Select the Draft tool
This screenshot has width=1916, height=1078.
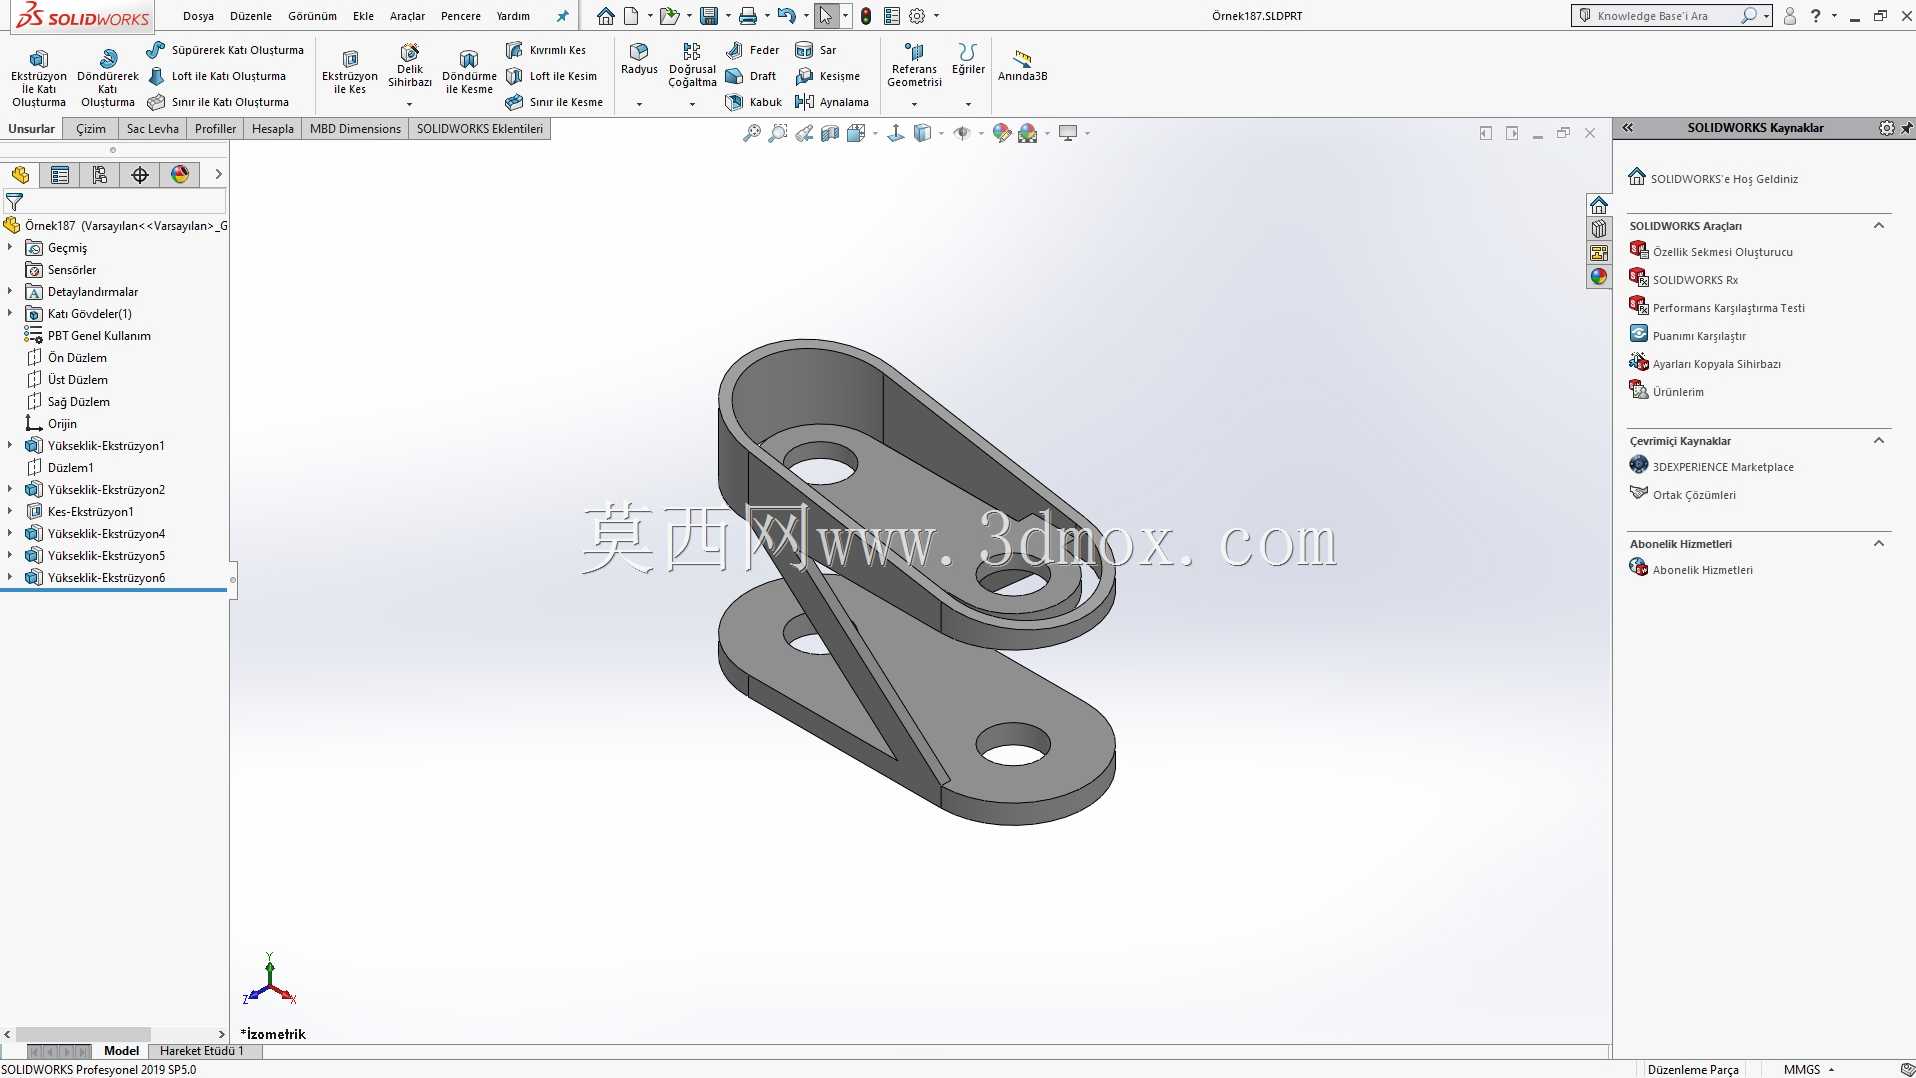pos(751,76)
